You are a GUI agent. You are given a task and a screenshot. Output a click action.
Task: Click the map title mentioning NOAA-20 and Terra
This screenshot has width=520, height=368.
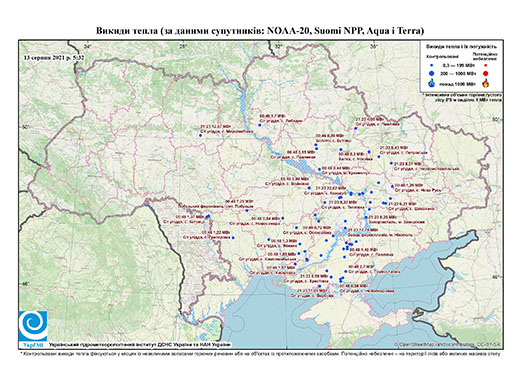[x=260, y=31]
